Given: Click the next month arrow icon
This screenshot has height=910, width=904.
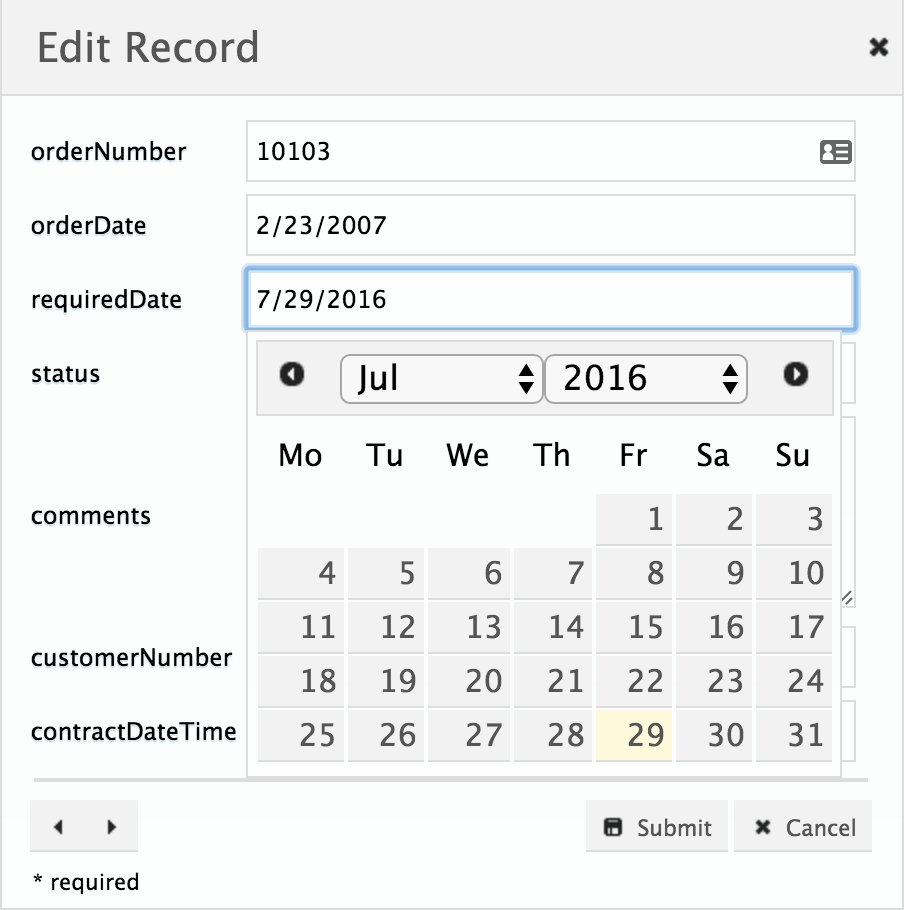Looking at the screenshot, I should pos(795,374).
